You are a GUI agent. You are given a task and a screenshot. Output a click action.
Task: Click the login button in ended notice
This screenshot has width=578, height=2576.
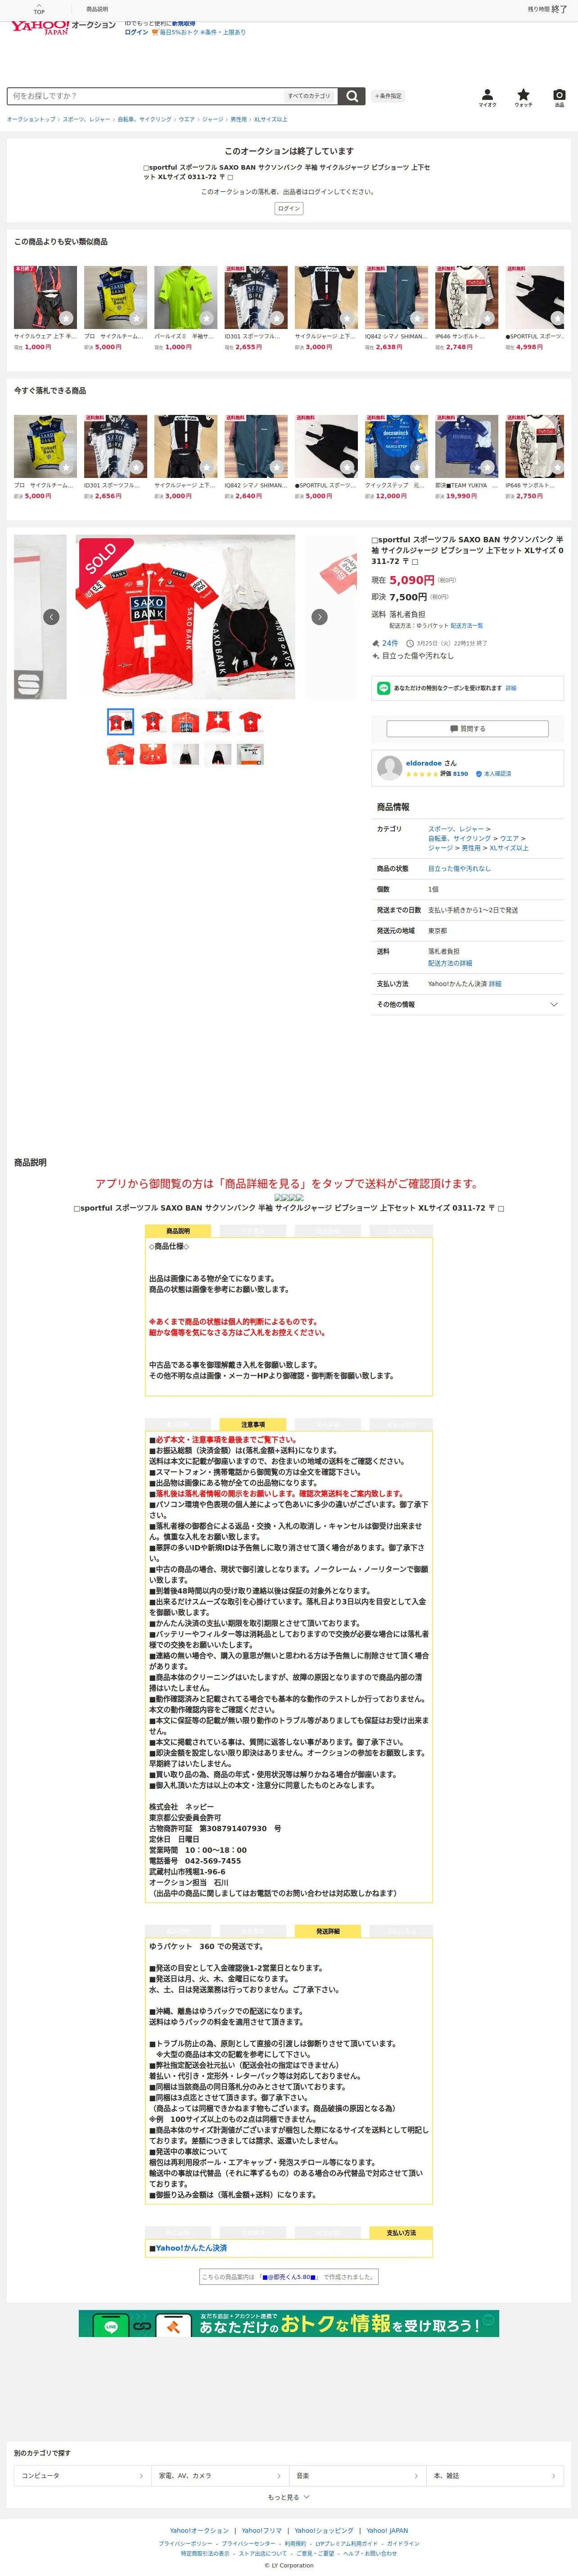click(289, 209)
